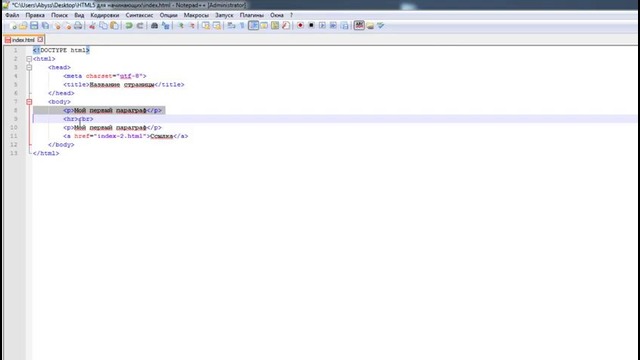Click the DOCTYPE html line of code
640x360 pixels.
pos(61,50)
